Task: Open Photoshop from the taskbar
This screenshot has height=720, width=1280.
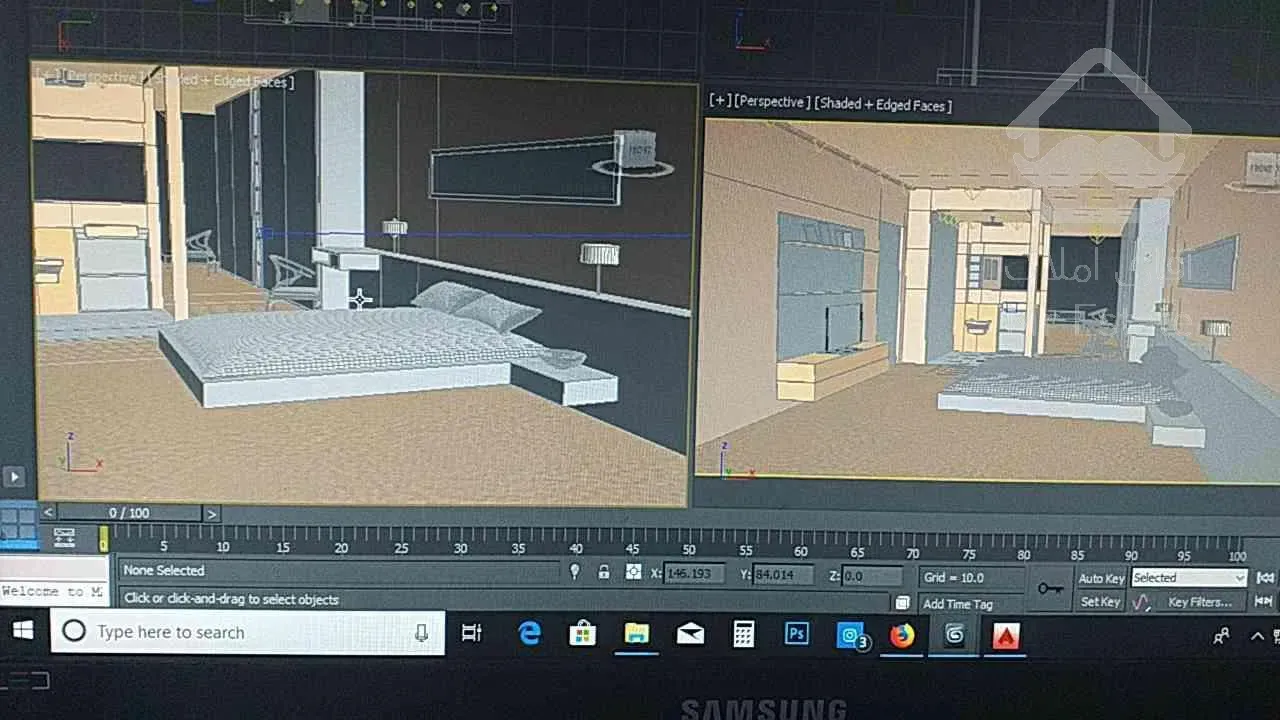Action: [797, 634]
